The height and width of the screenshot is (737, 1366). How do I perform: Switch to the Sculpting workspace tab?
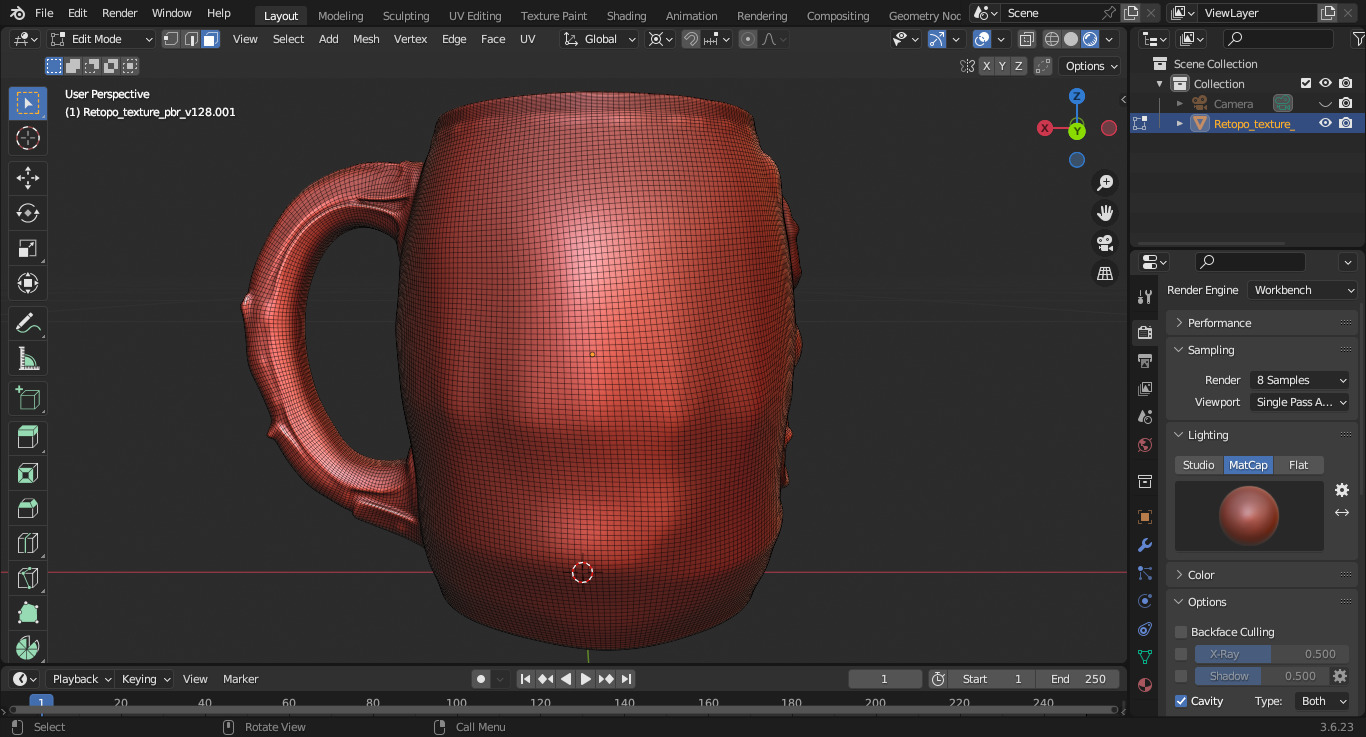tap(406, 16)
